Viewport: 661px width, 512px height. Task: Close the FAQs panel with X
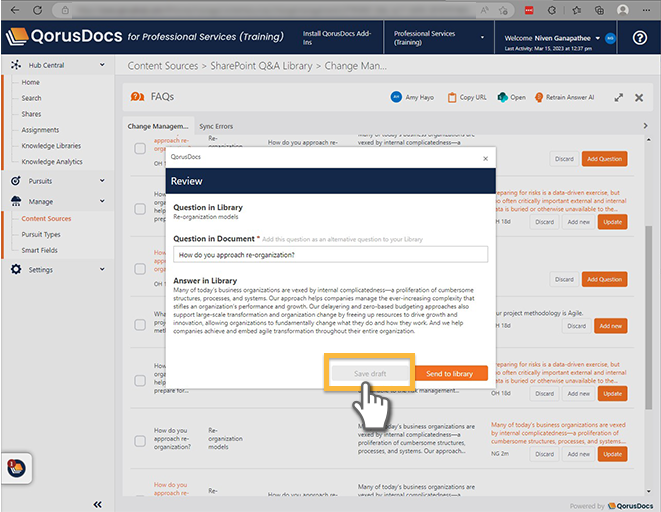[639, 98]
